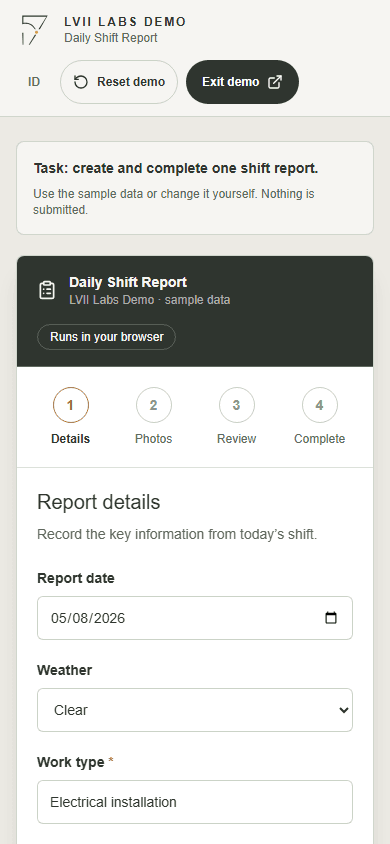Click the Work type field Electrical installation

[195, 802]
